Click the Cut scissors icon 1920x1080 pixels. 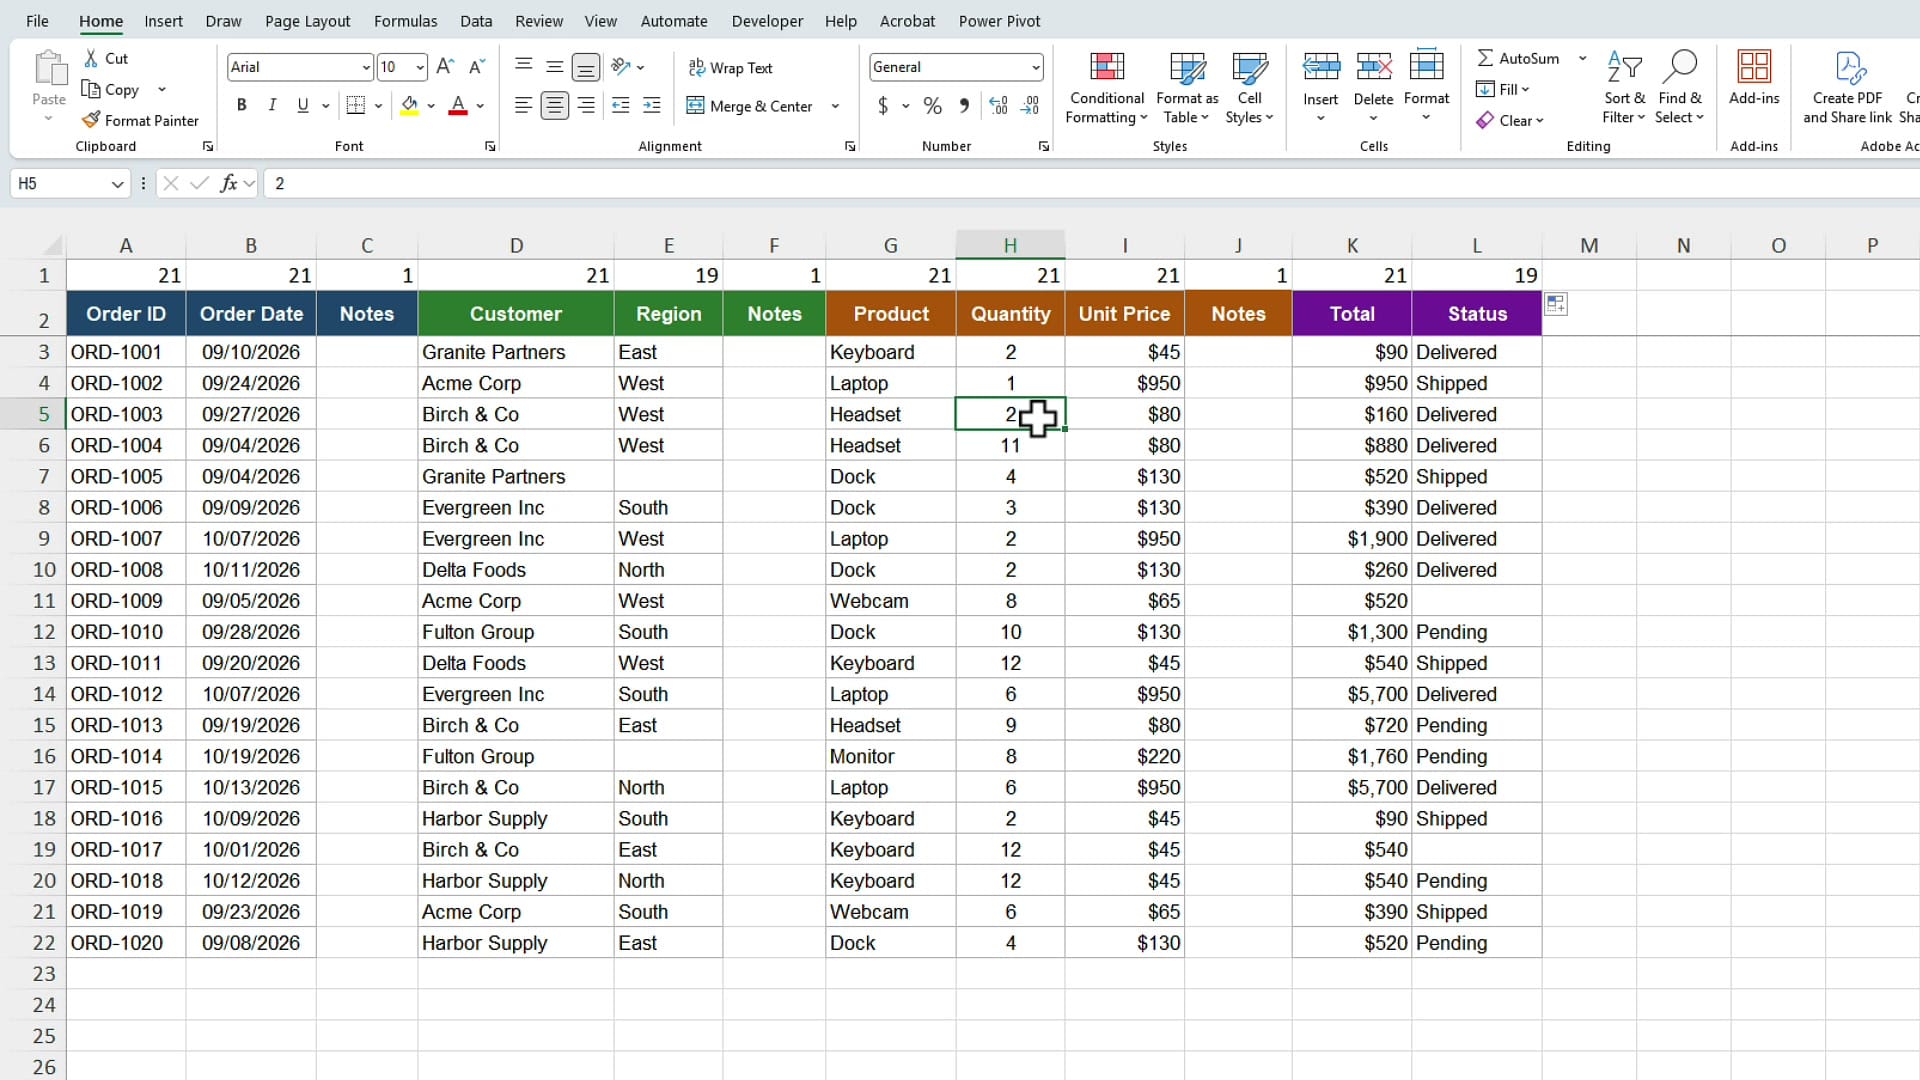pyautogui.click(x=91, y=59)
